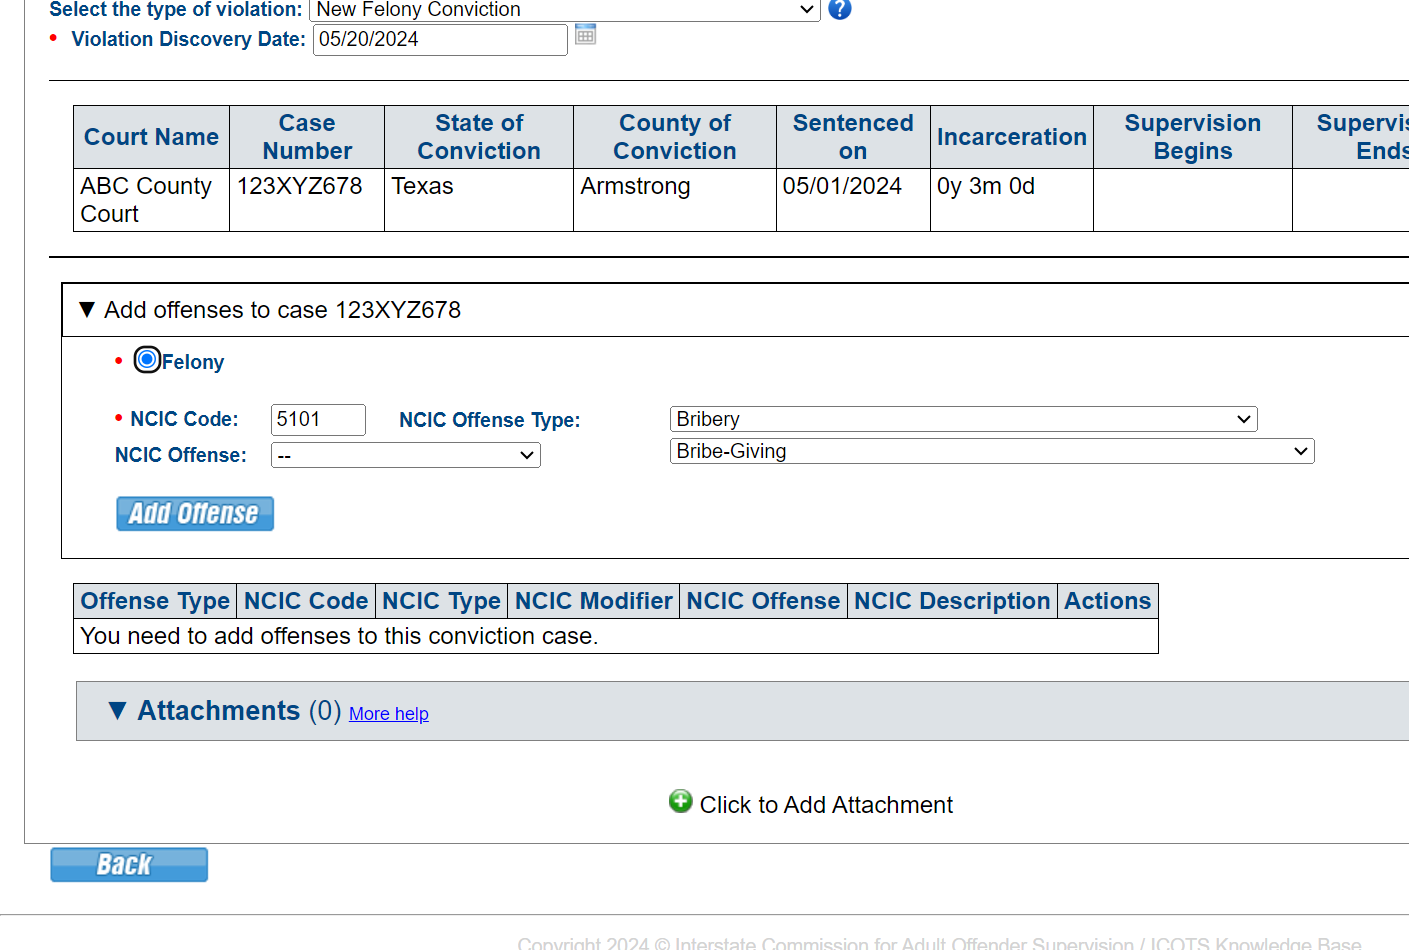Click the NCIC Code input field
1409x950 pixels.
318,420
